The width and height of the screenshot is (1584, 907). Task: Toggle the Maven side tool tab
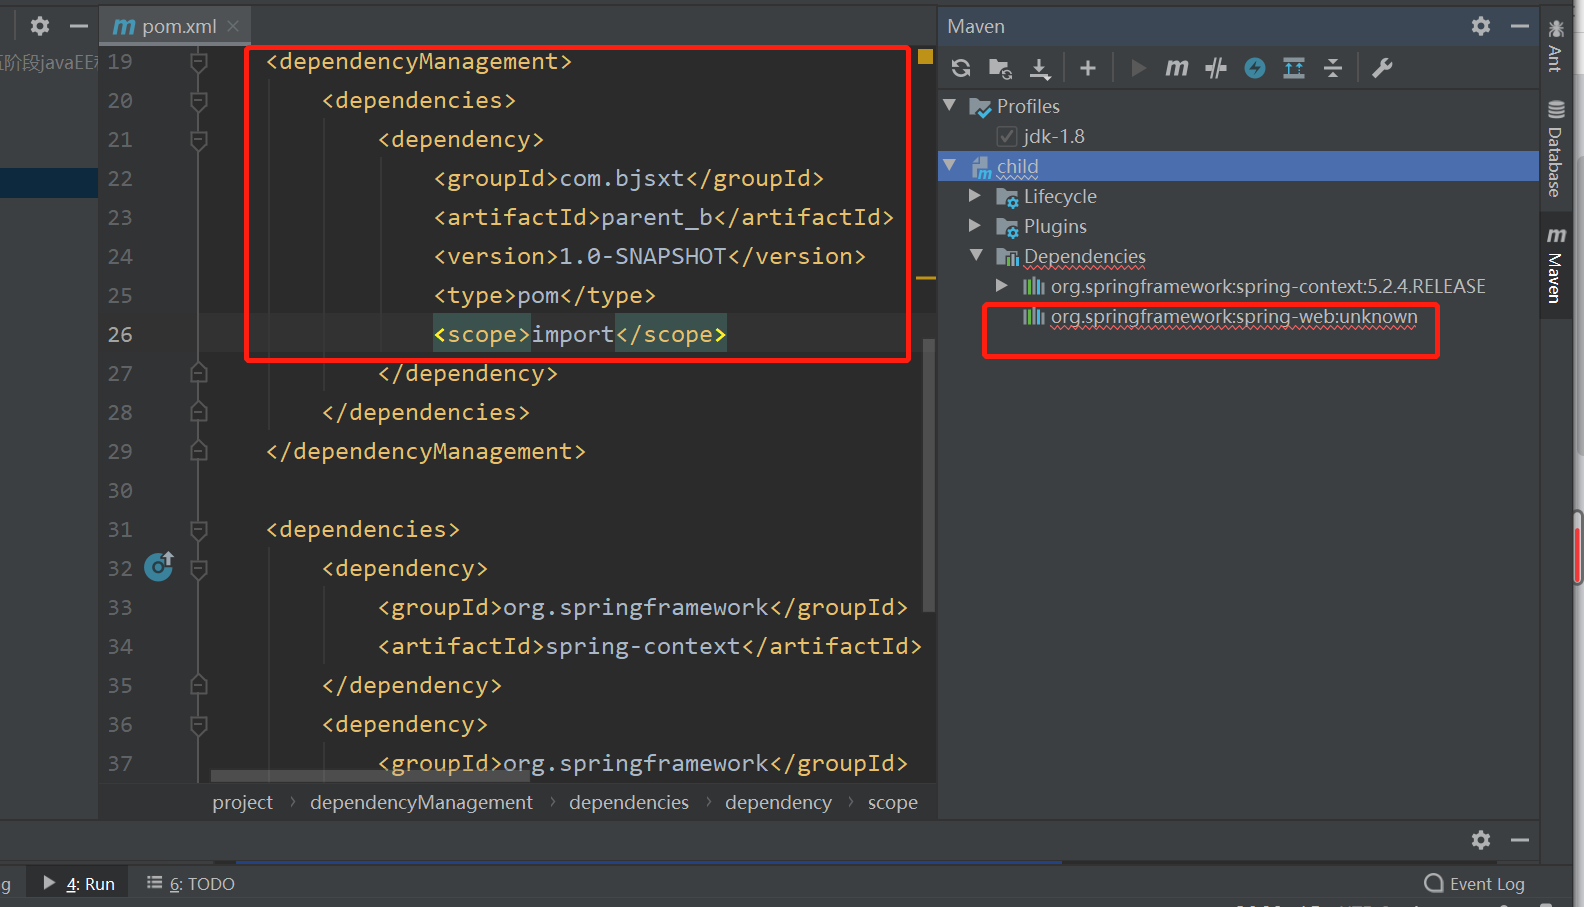pyautogui.click(x=1555, y=265)
